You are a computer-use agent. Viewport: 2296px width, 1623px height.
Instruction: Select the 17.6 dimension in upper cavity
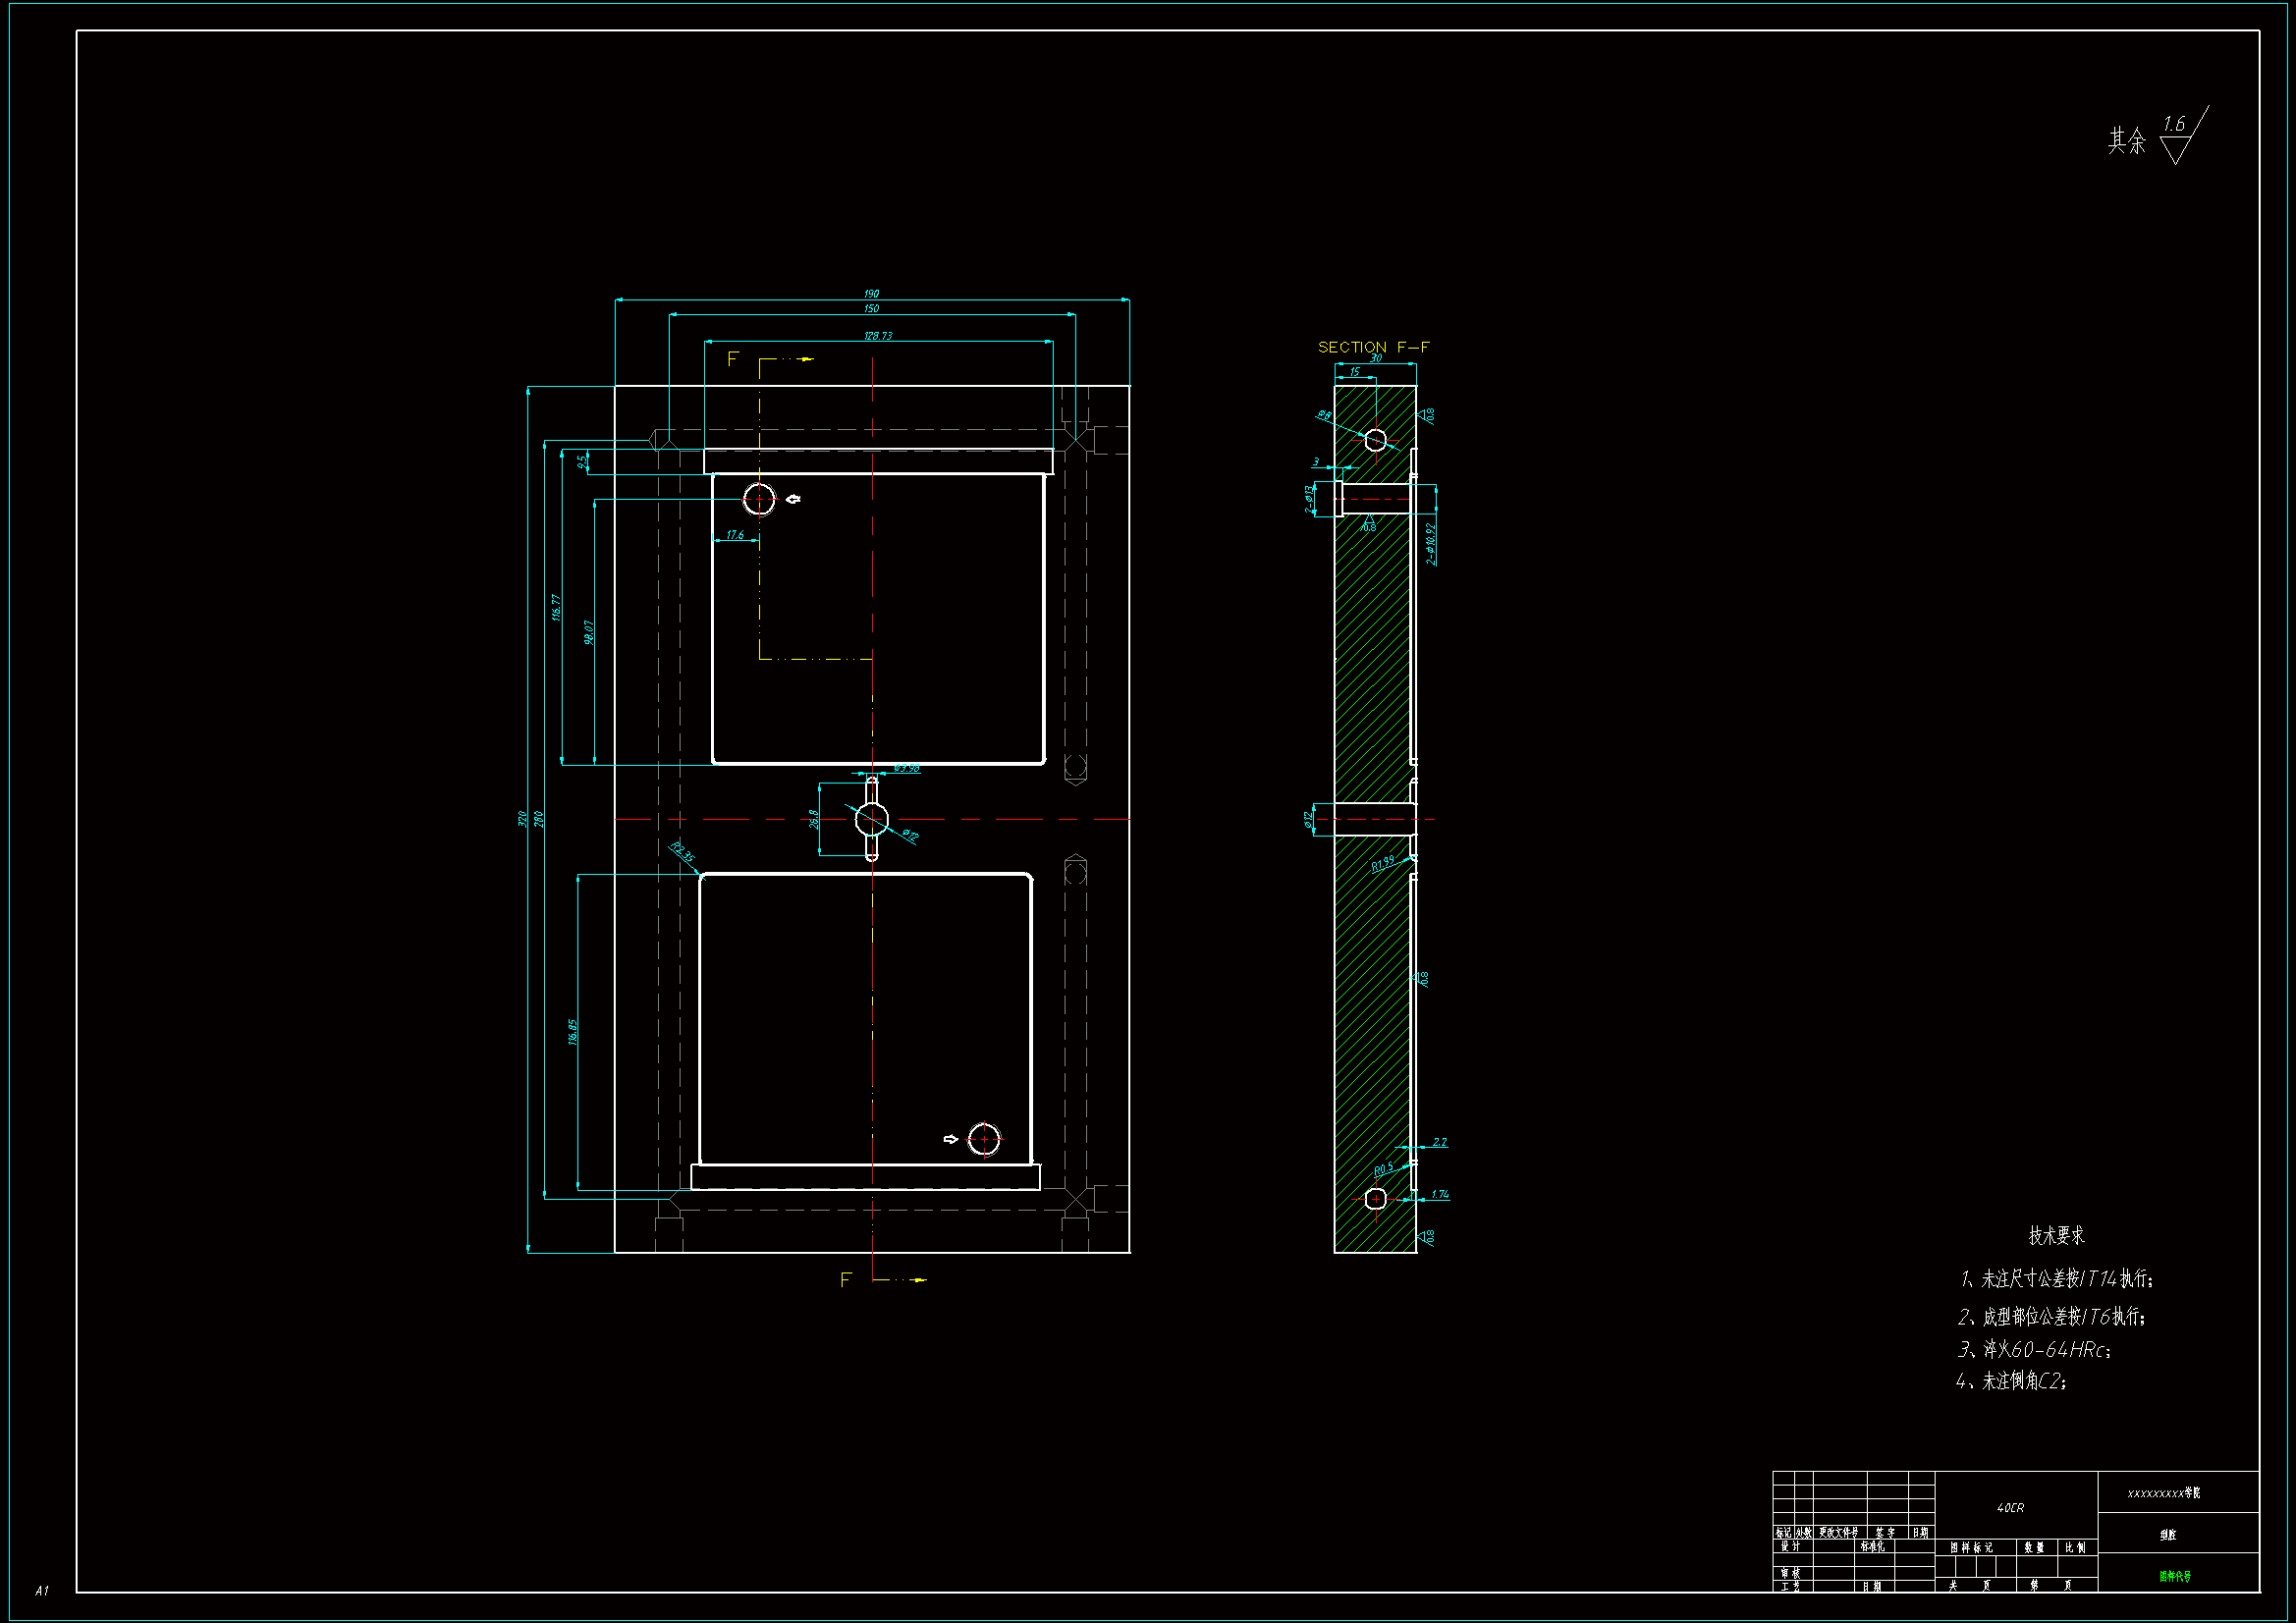tap(735, 535)
